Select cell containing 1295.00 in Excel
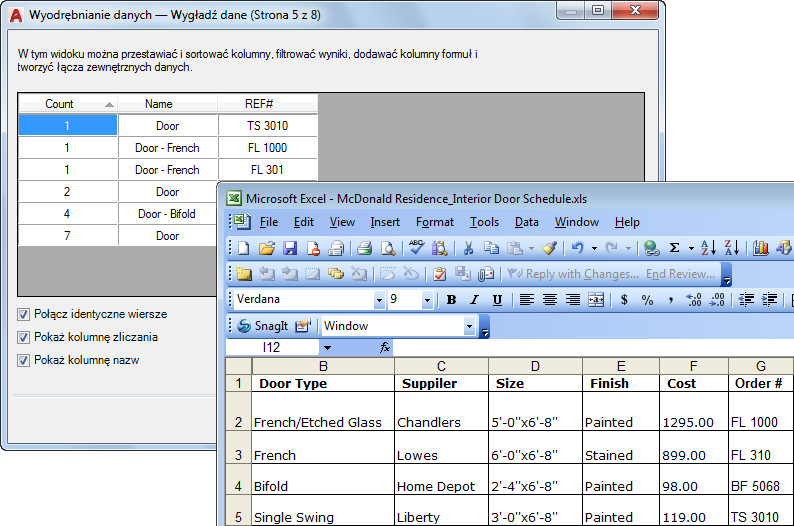The image size is (794, 526). pyautogui.click(x=693, y=412)
